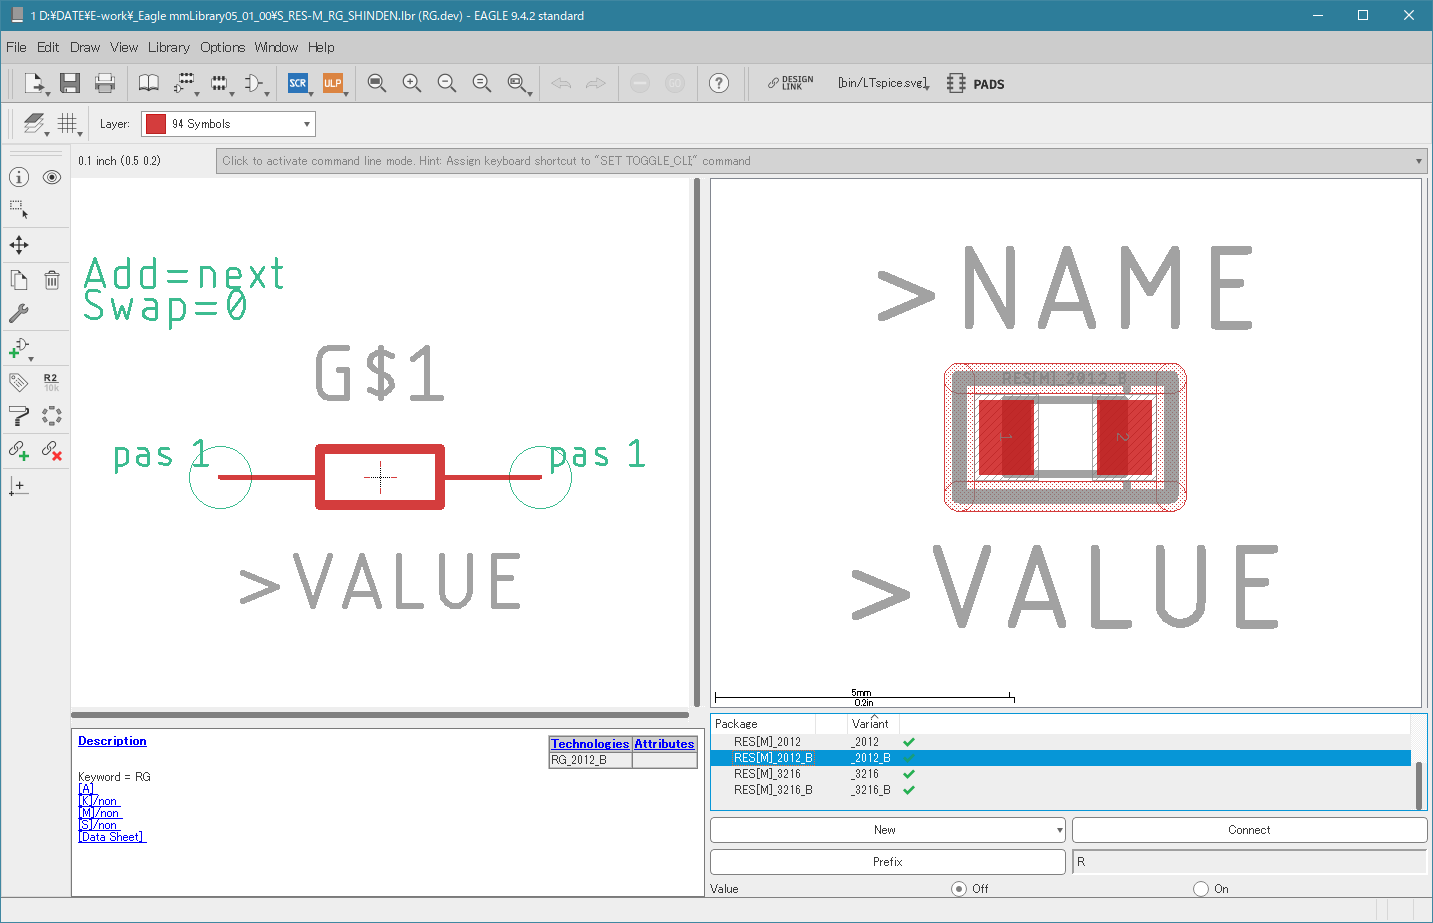Screen dimensions: 1433x923
Task: Select the Delete trash can tool
Action: [52, 280]
